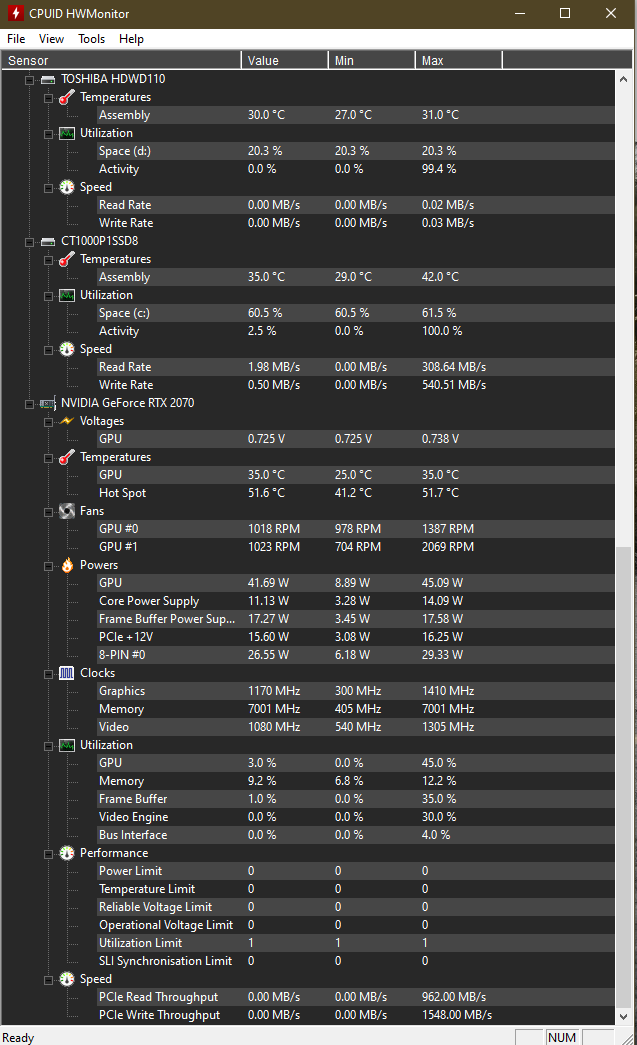Click the Performance gauge icon
The width and height of the screenshot is (637, 1045).
click(67, 853)
